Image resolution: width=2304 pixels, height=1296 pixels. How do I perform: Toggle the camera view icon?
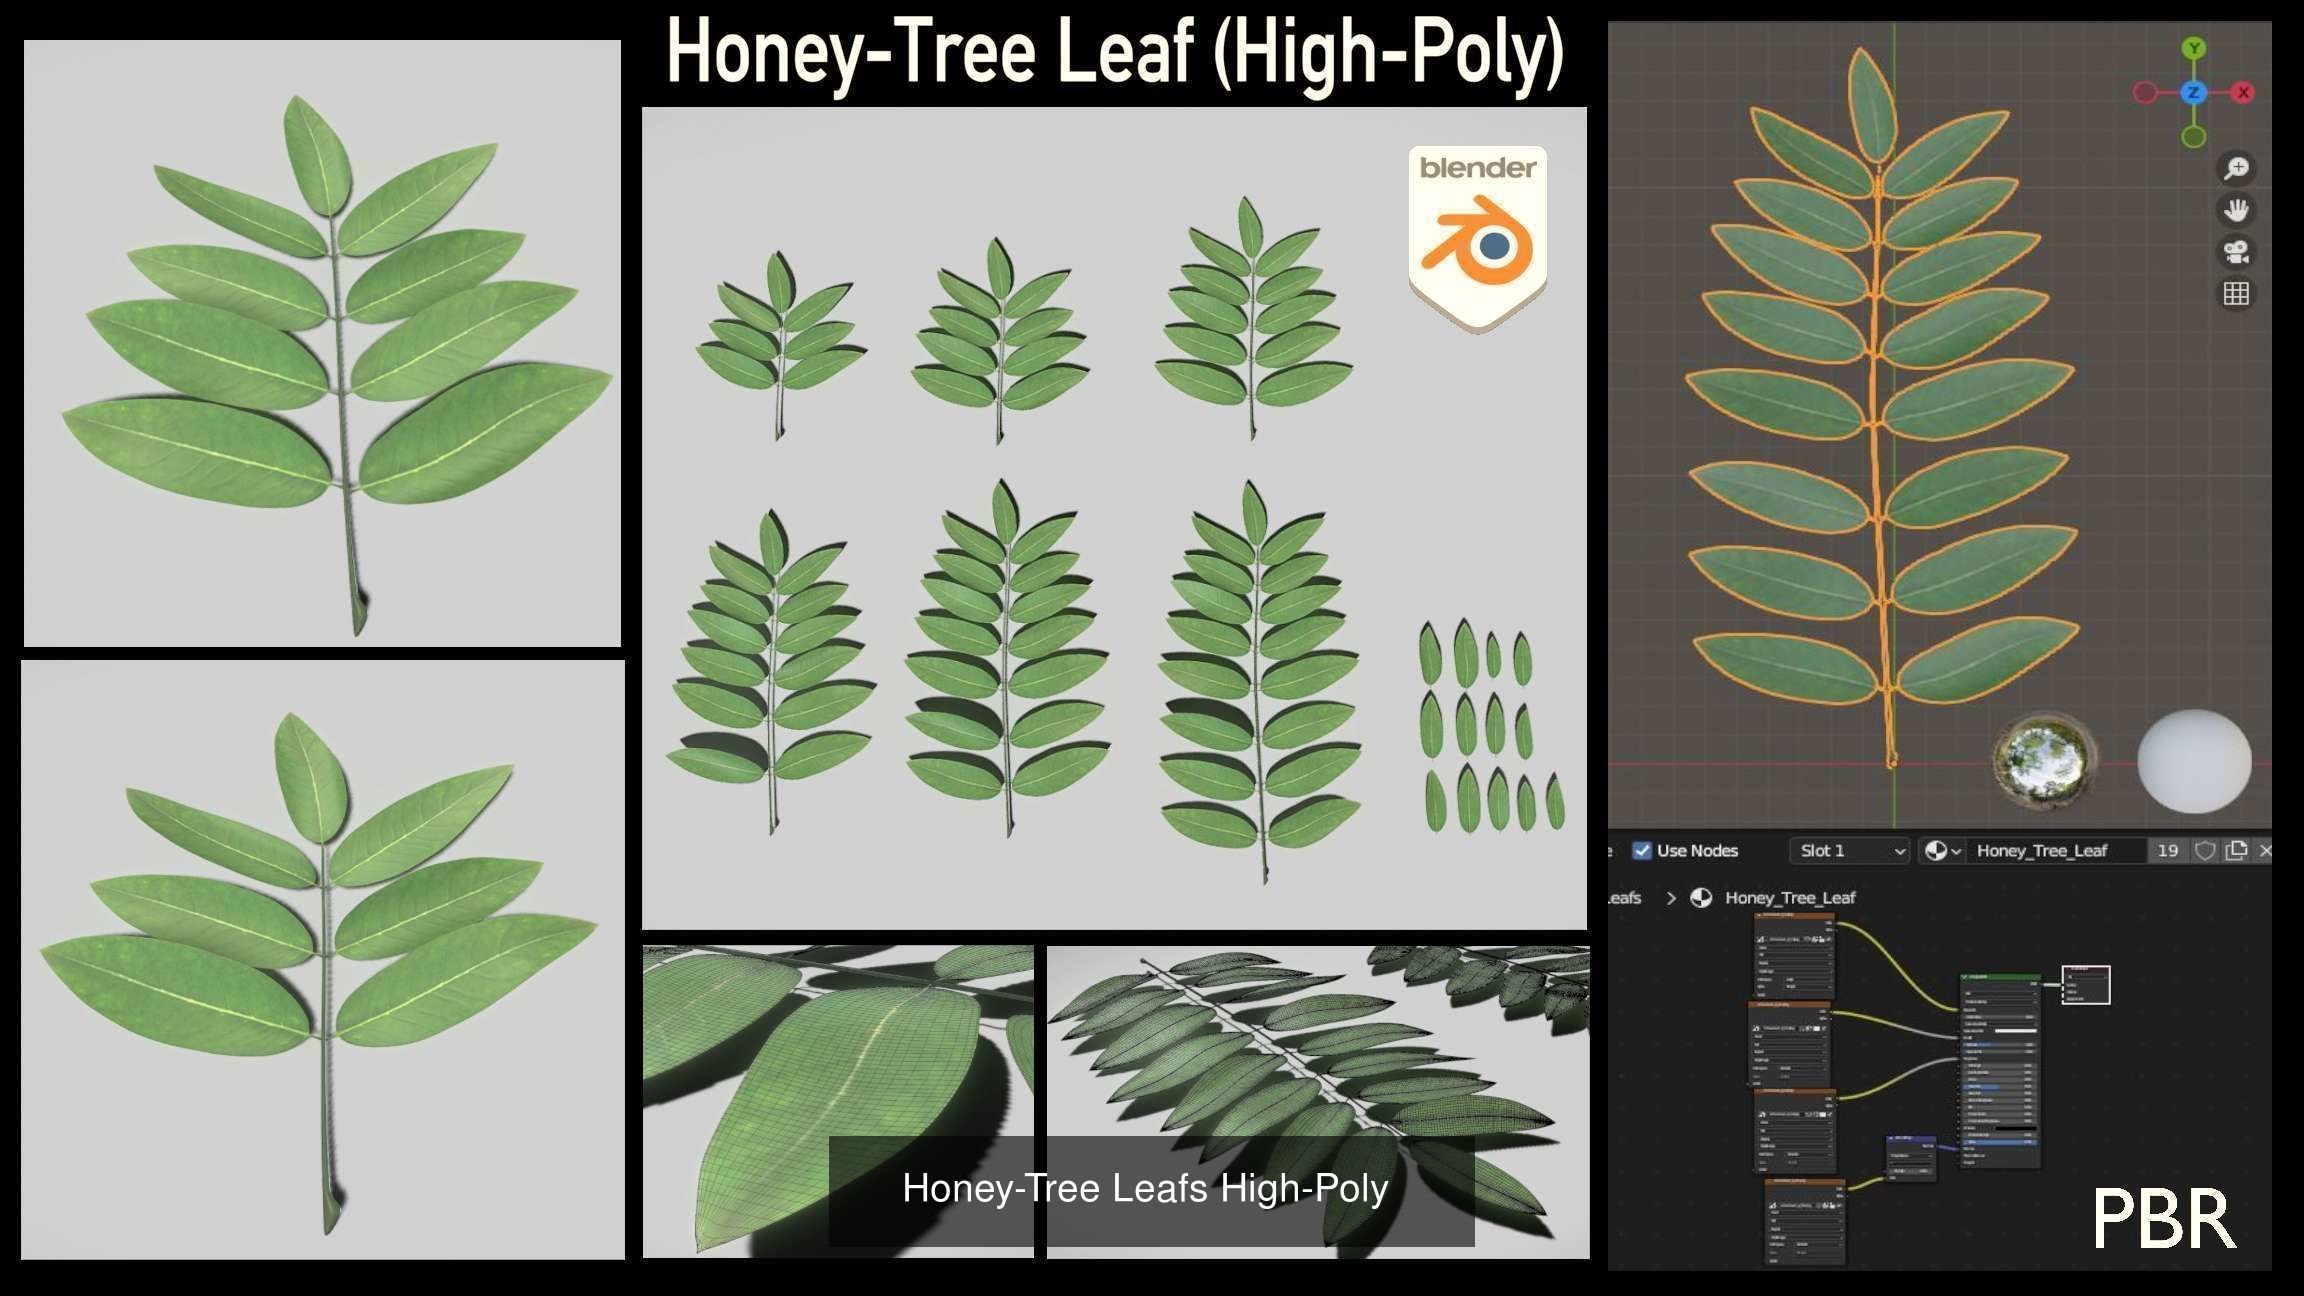(2237, 252)
